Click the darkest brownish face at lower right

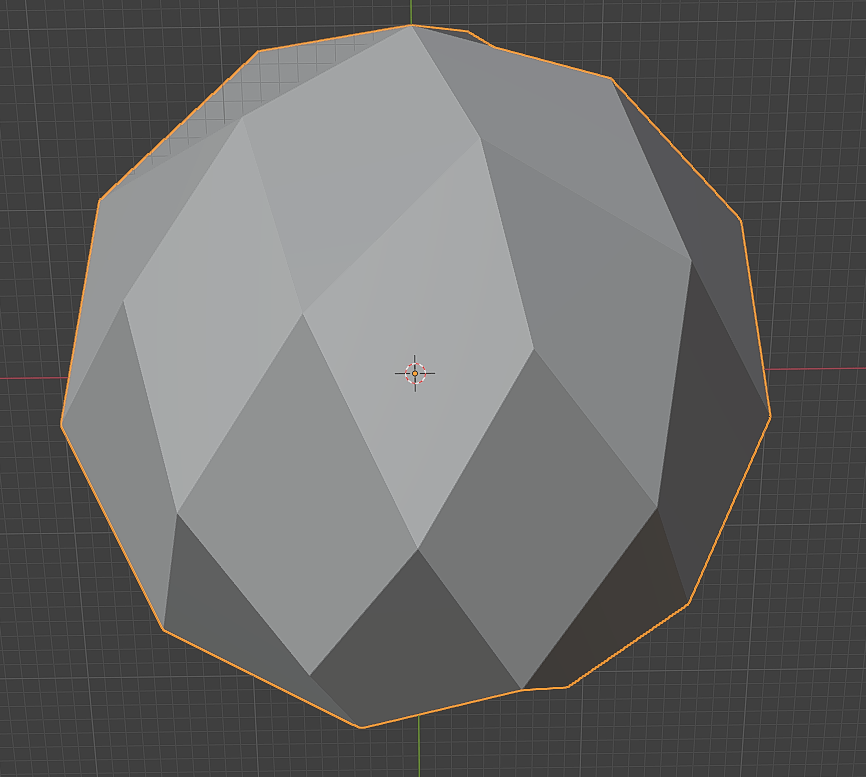tap(610, 610)
